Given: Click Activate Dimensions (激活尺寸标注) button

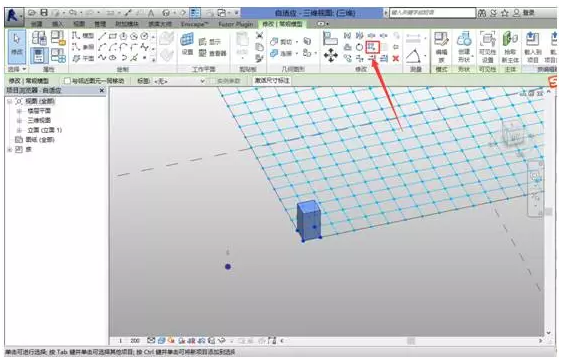Looking at the screenshot, I should tap(272, 81).
